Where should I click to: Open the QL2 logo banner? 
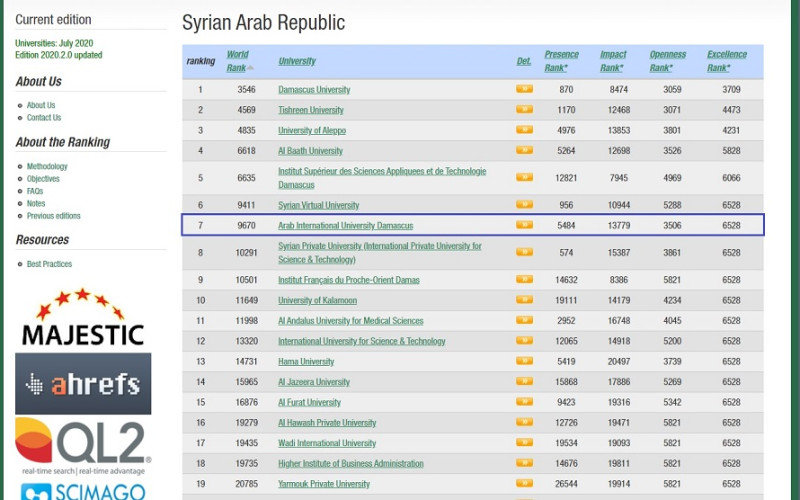point(83,446)
